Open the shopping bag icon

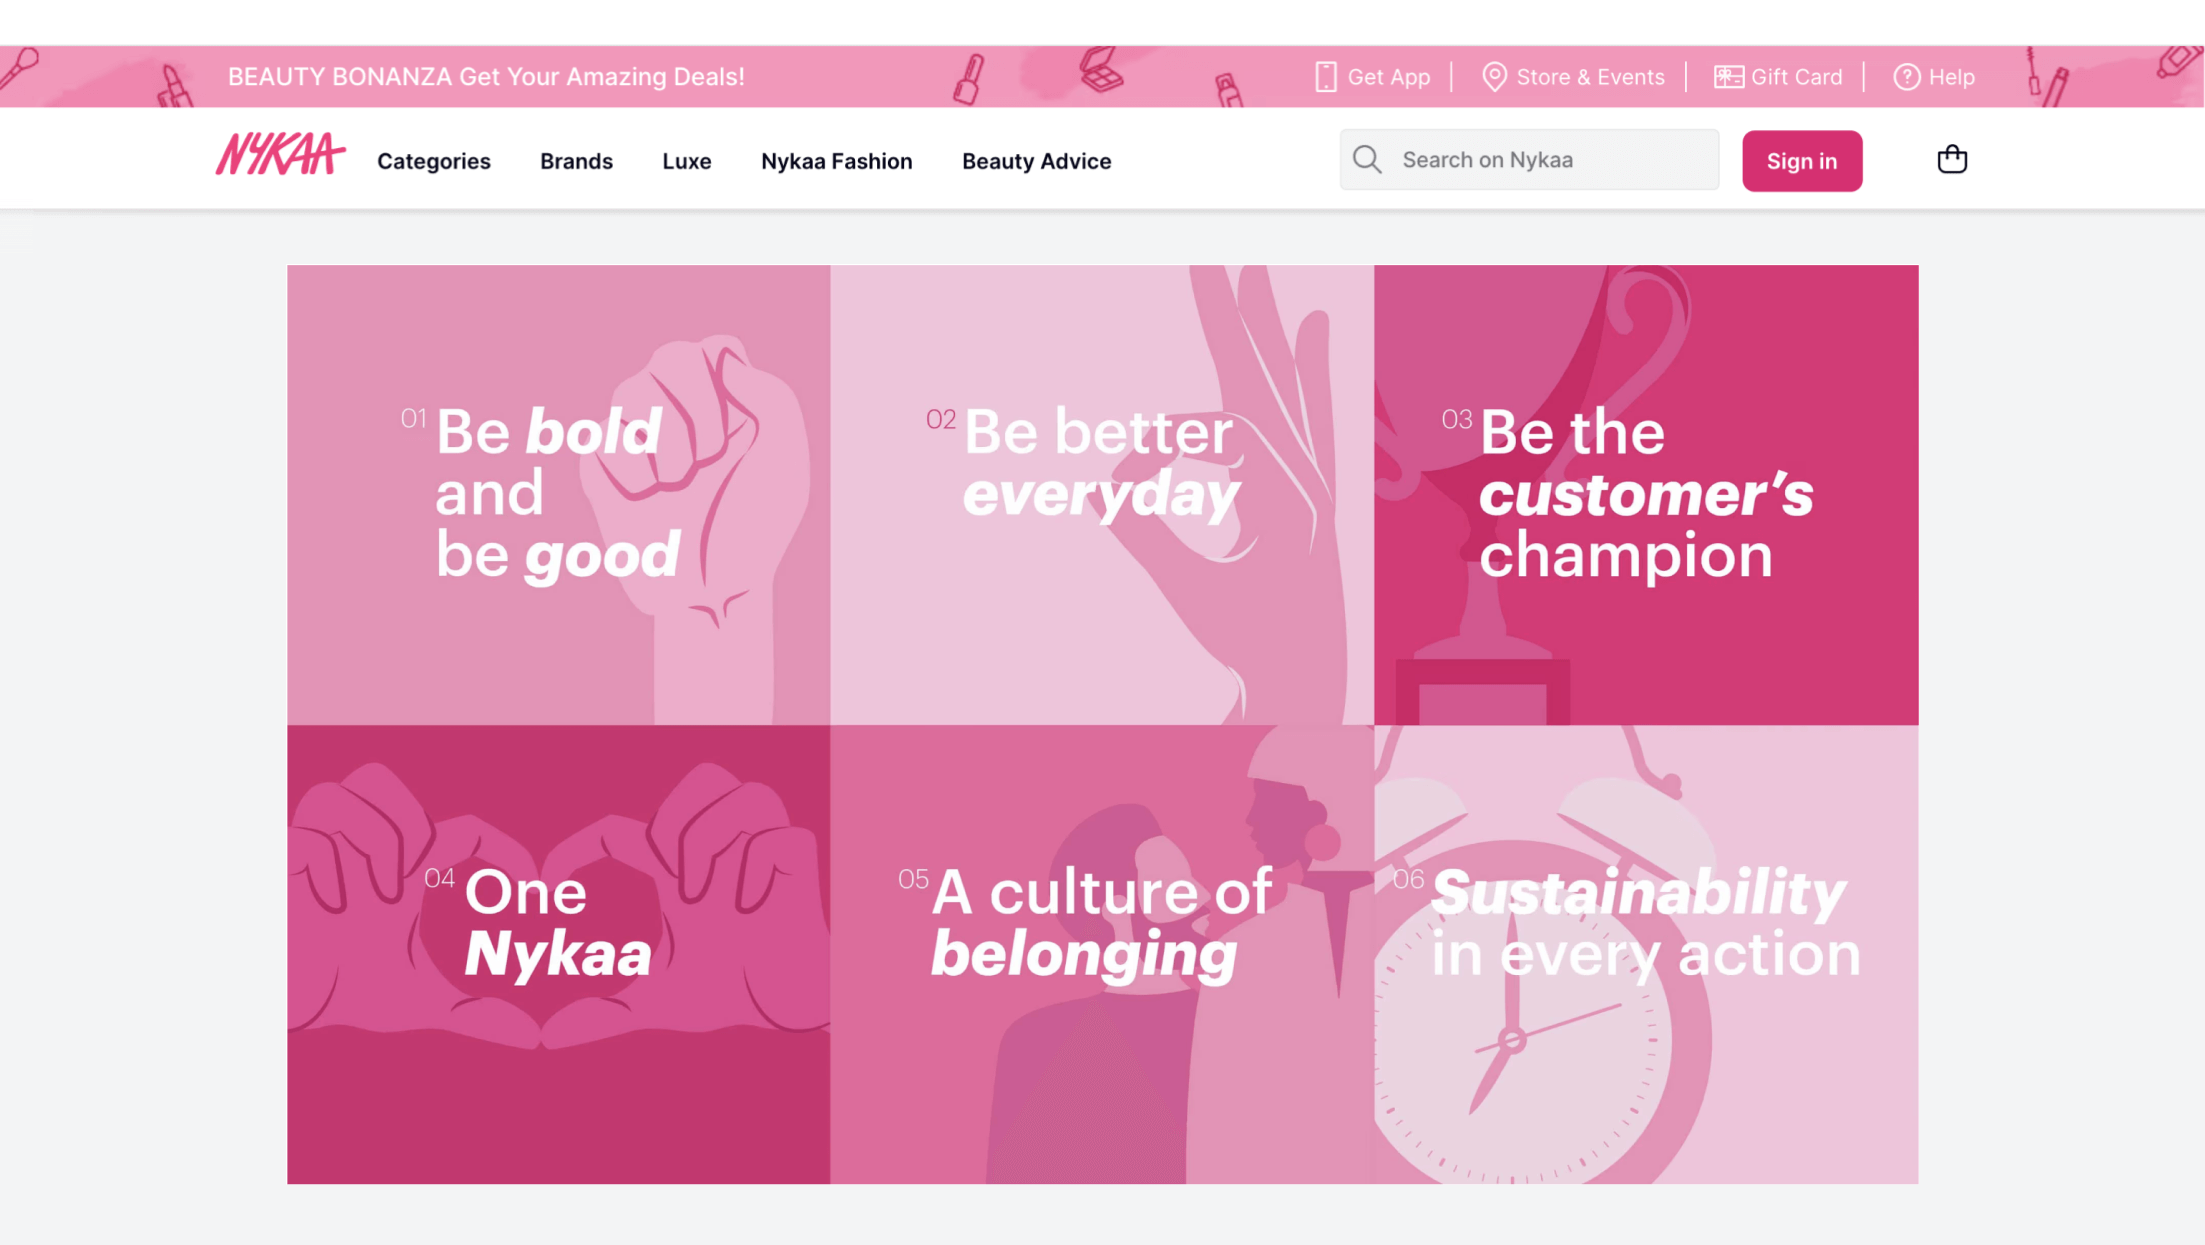pyautogui.click(x=1951, y=160)
